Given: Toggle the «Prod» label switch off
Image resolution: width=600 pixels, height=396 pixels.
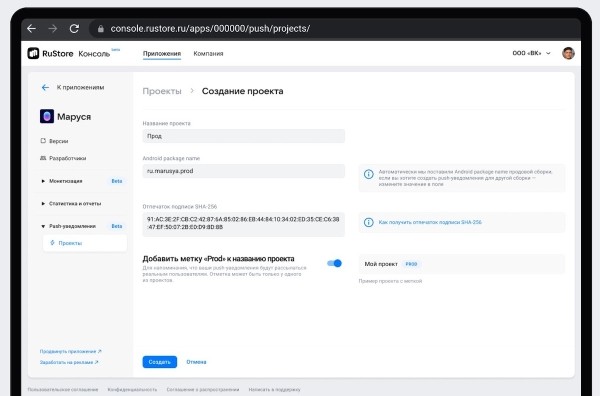Looking at the screenshot, I should tap(334, 263).
